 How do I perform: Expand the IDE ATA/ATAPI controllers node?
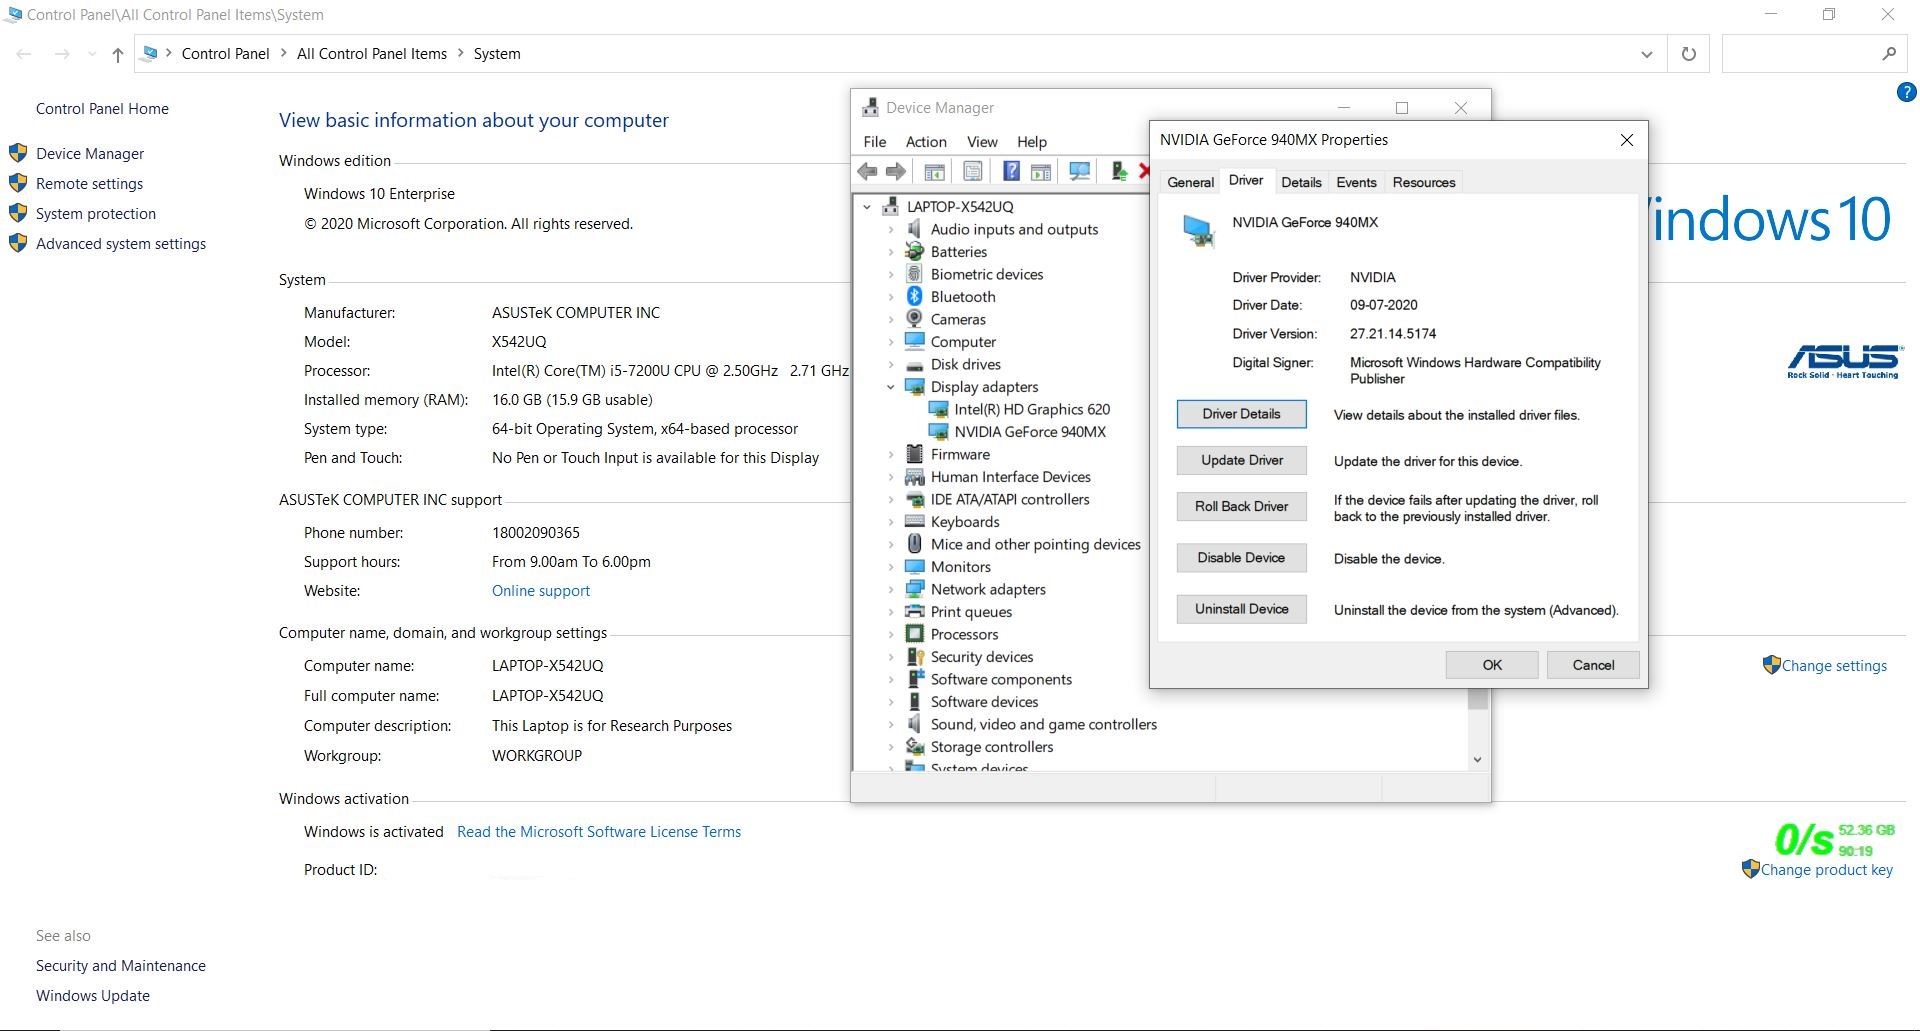[891, 499]
